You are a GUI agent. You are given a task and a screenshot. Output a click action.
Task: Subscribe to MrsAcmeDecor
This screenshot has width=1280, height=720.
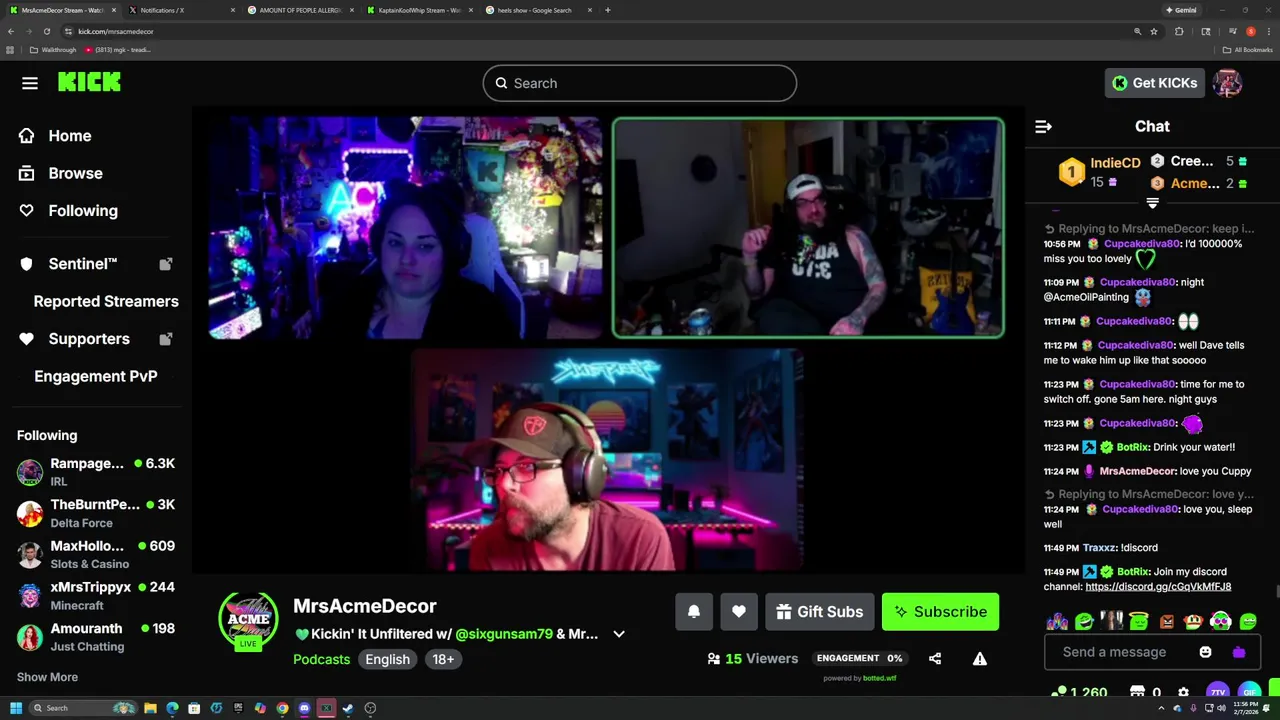click(940, 612)
